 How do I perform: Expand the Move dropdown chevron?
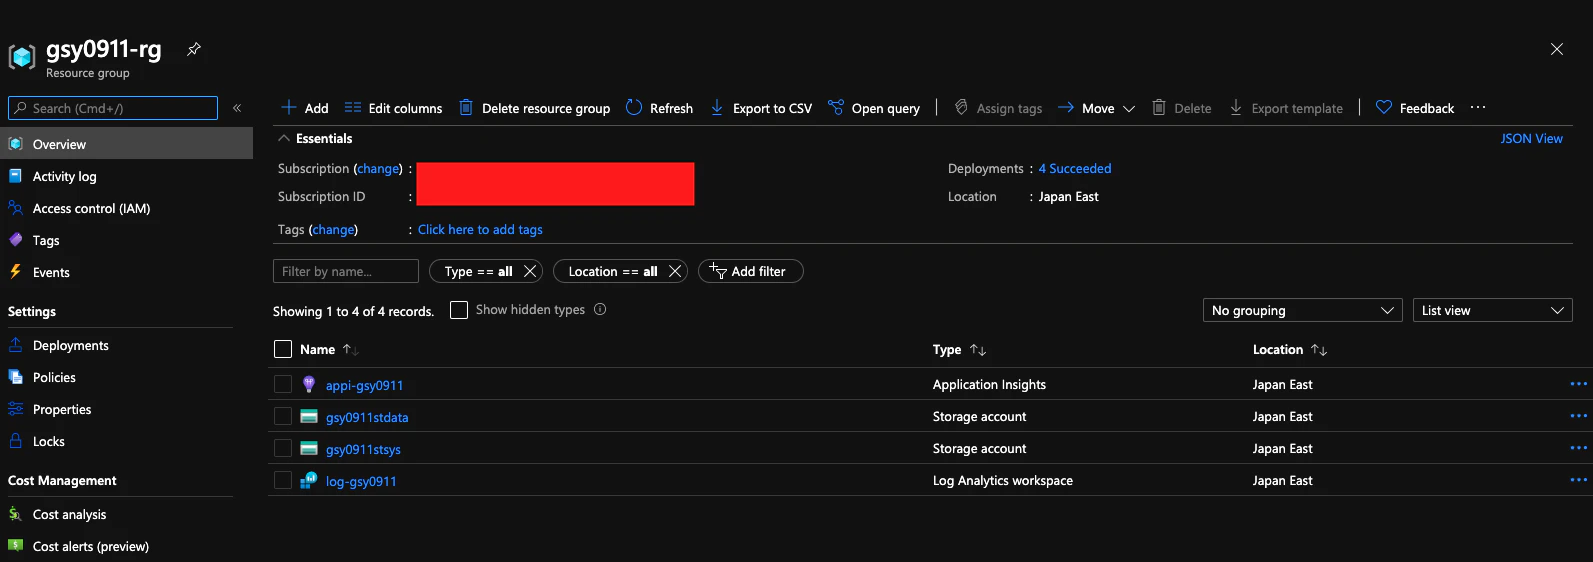point(1129,108)
